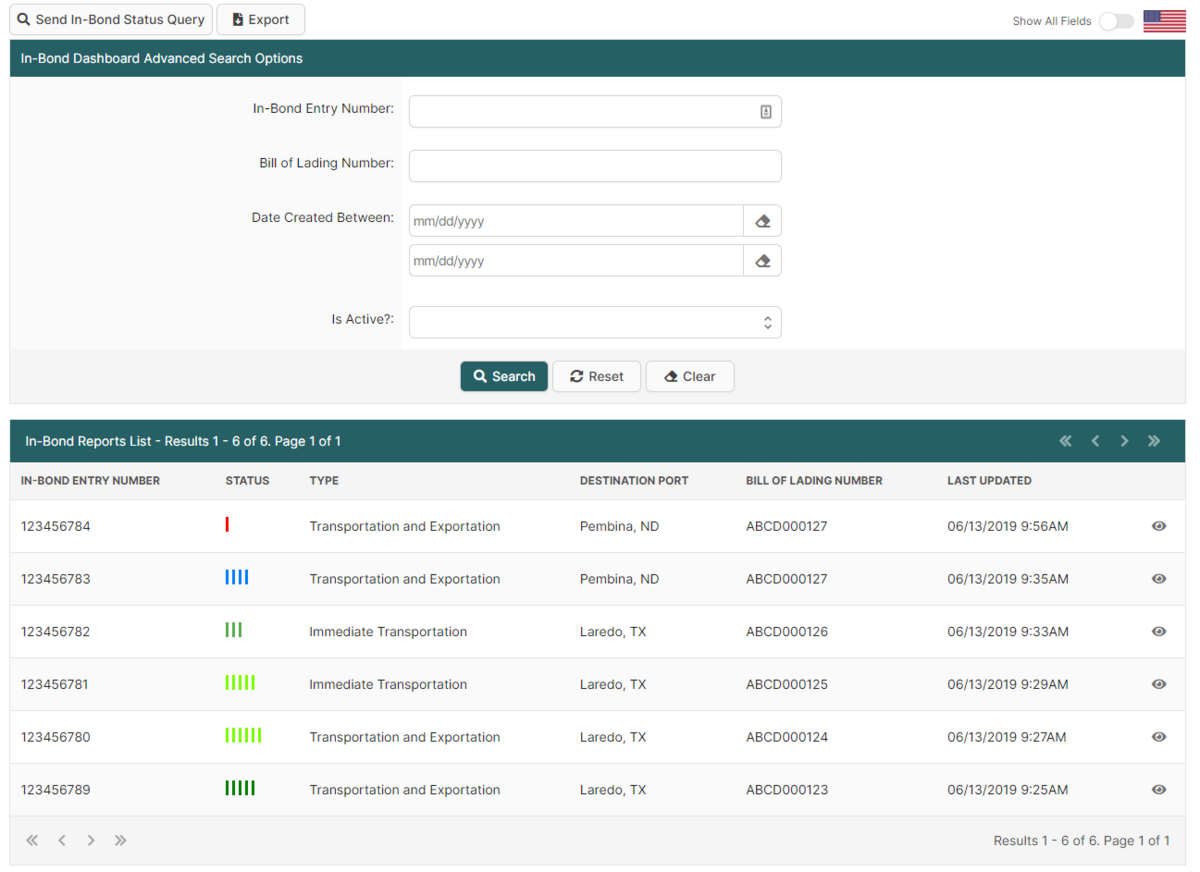View details of in-bond entry 123456784 via eye icon
The image size is (1200, 872).
point(1158,526)
